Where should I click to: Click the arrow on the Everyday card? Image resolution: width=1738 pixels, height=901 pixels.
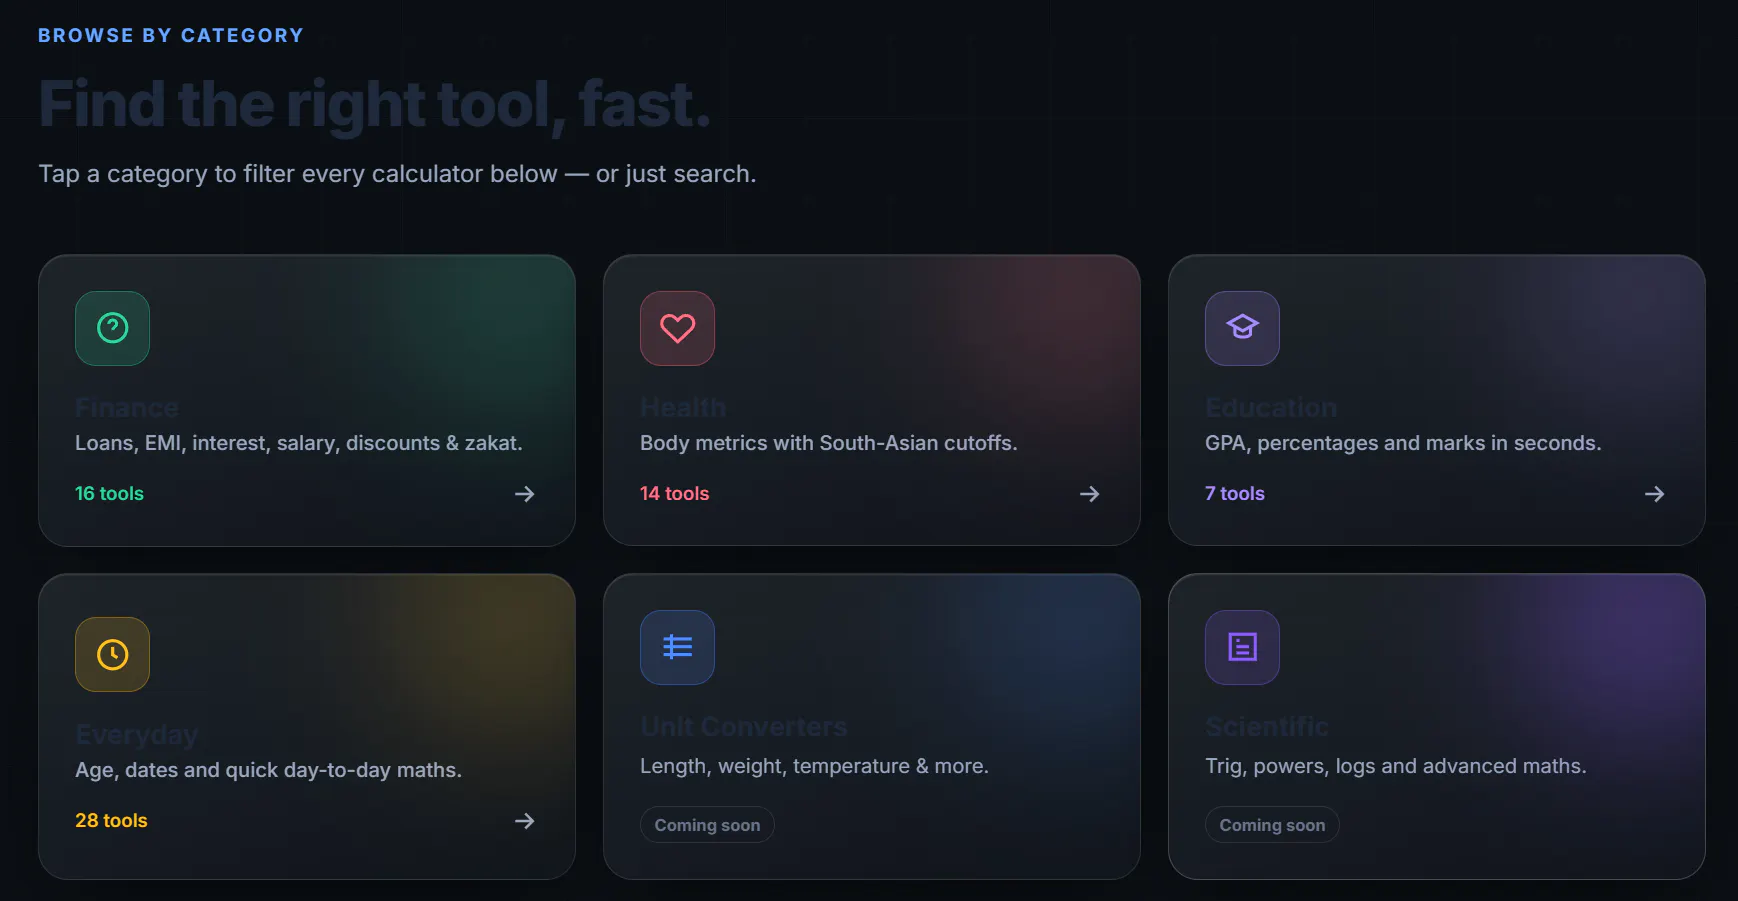point(524,821)
